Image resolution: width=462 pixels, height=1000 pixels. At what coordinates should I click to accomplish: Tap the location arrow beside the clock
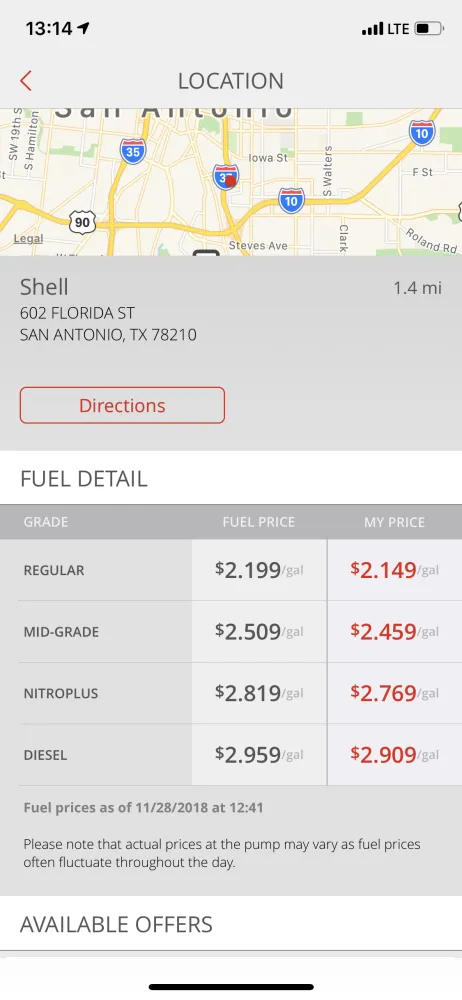(84, 28)
